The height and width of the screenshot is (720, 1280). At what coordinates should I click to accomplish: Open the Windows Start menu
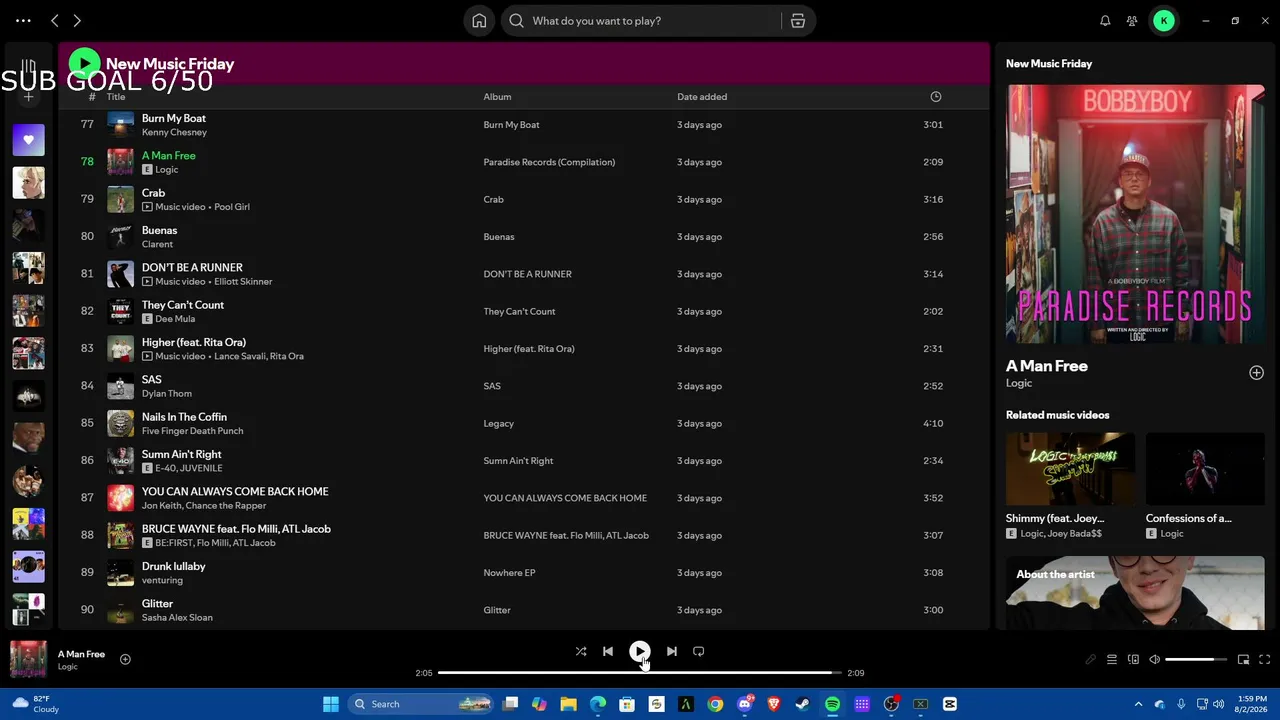point(331,704)
